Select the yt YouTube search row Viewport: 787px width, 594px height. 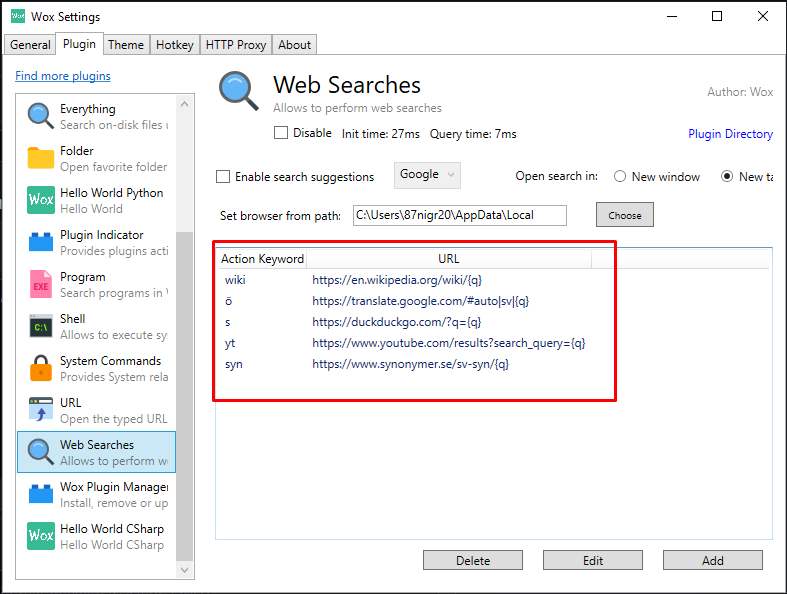pyautogui.click(x=494, y=343)
